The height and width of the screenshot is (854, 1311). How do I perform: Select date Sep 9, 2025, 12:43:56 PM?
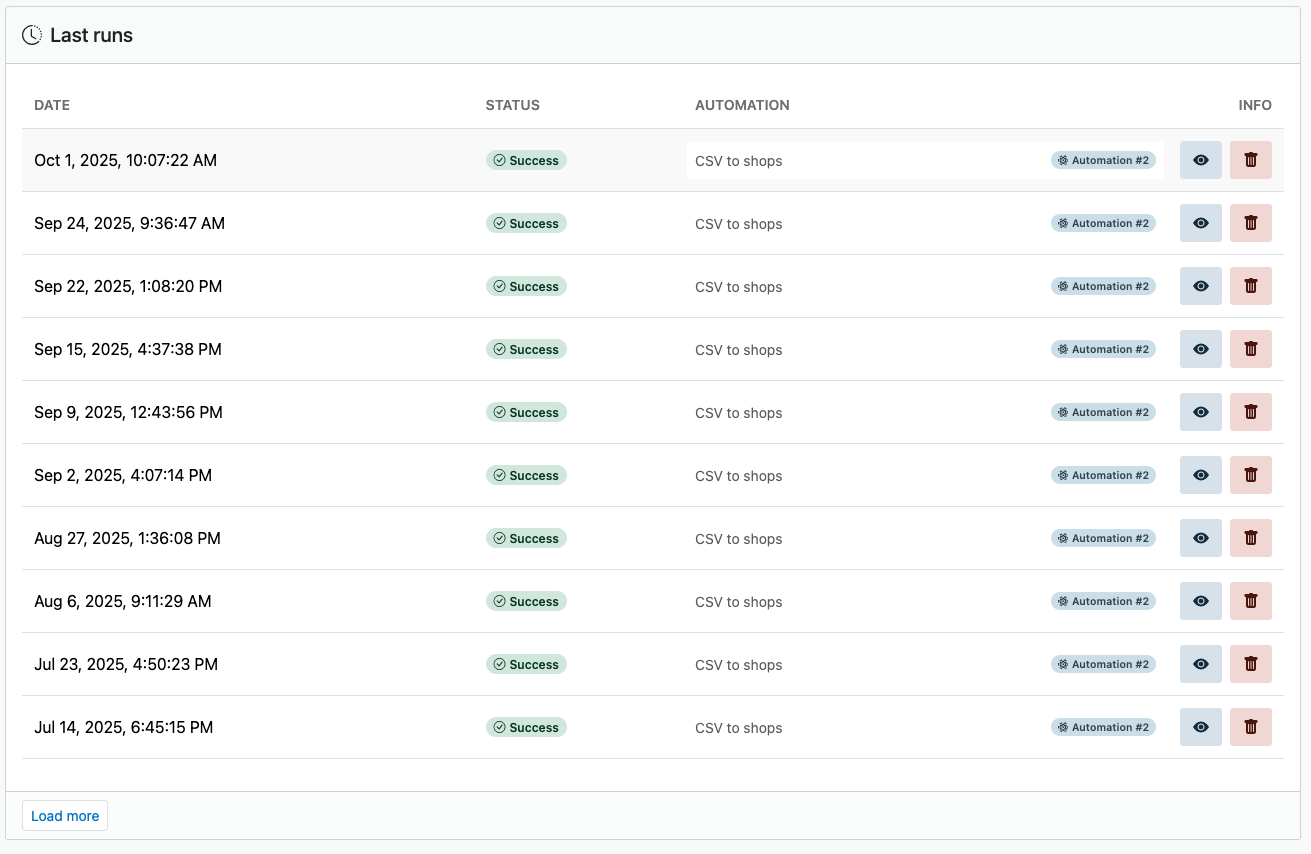pos(128,412)
